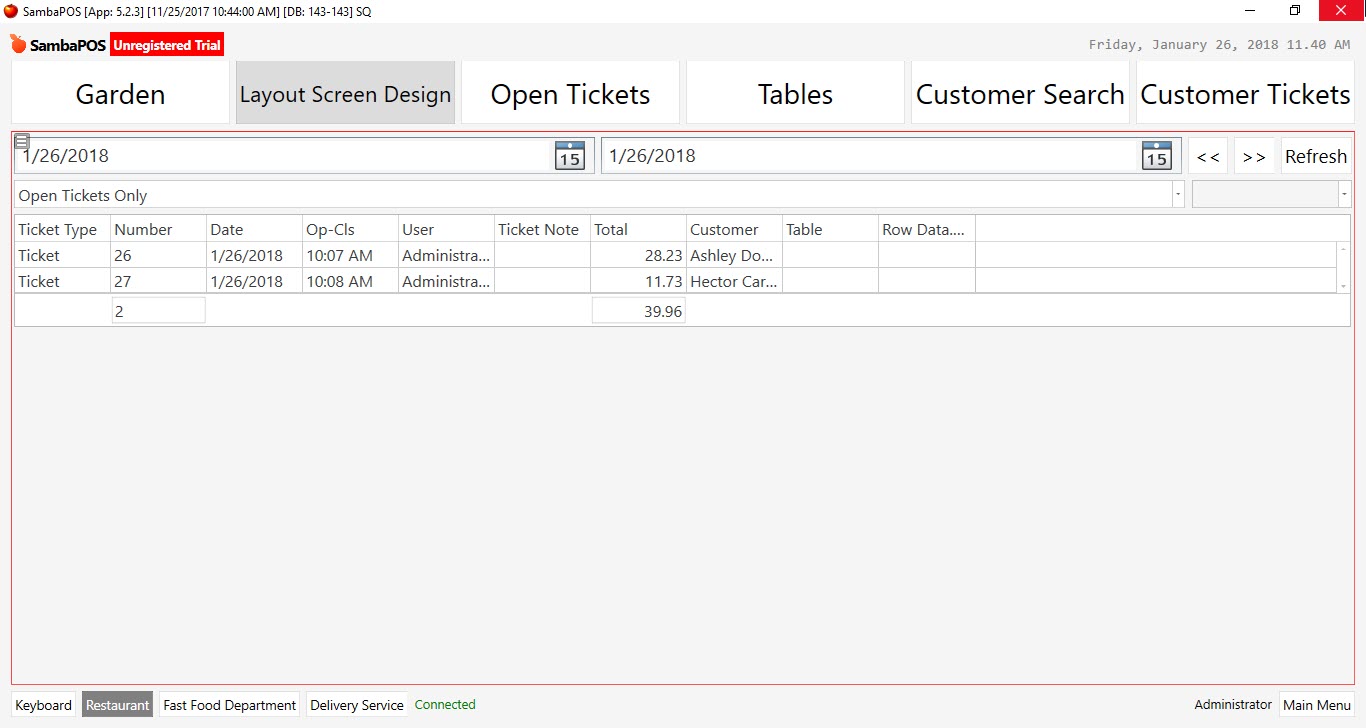The width and height of the screenshot is (1366, 728).
Task: Switch to the Fast Food Department
Action: [x=228, y=704]
